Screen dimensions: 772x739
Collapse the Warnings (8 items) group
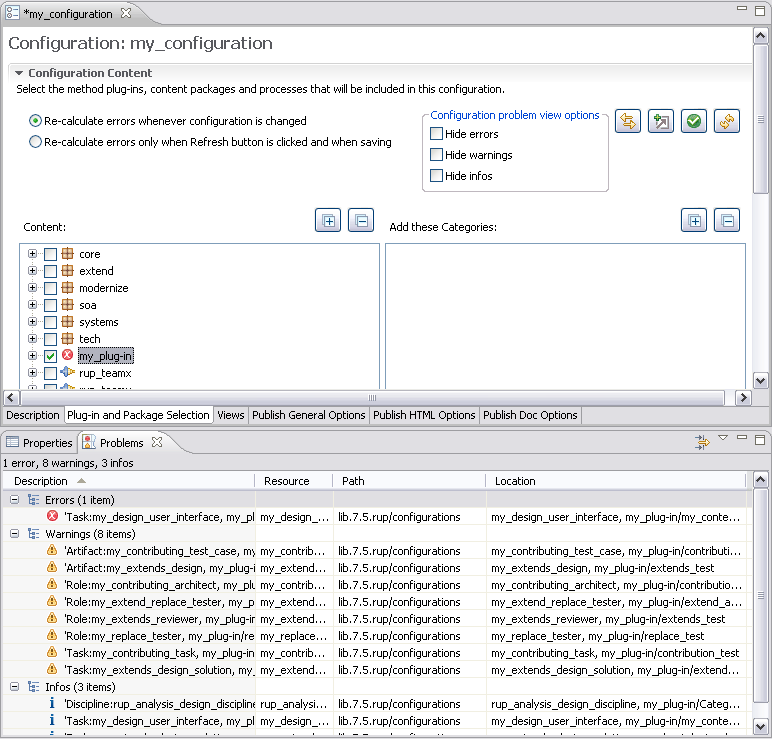point(15,534)
